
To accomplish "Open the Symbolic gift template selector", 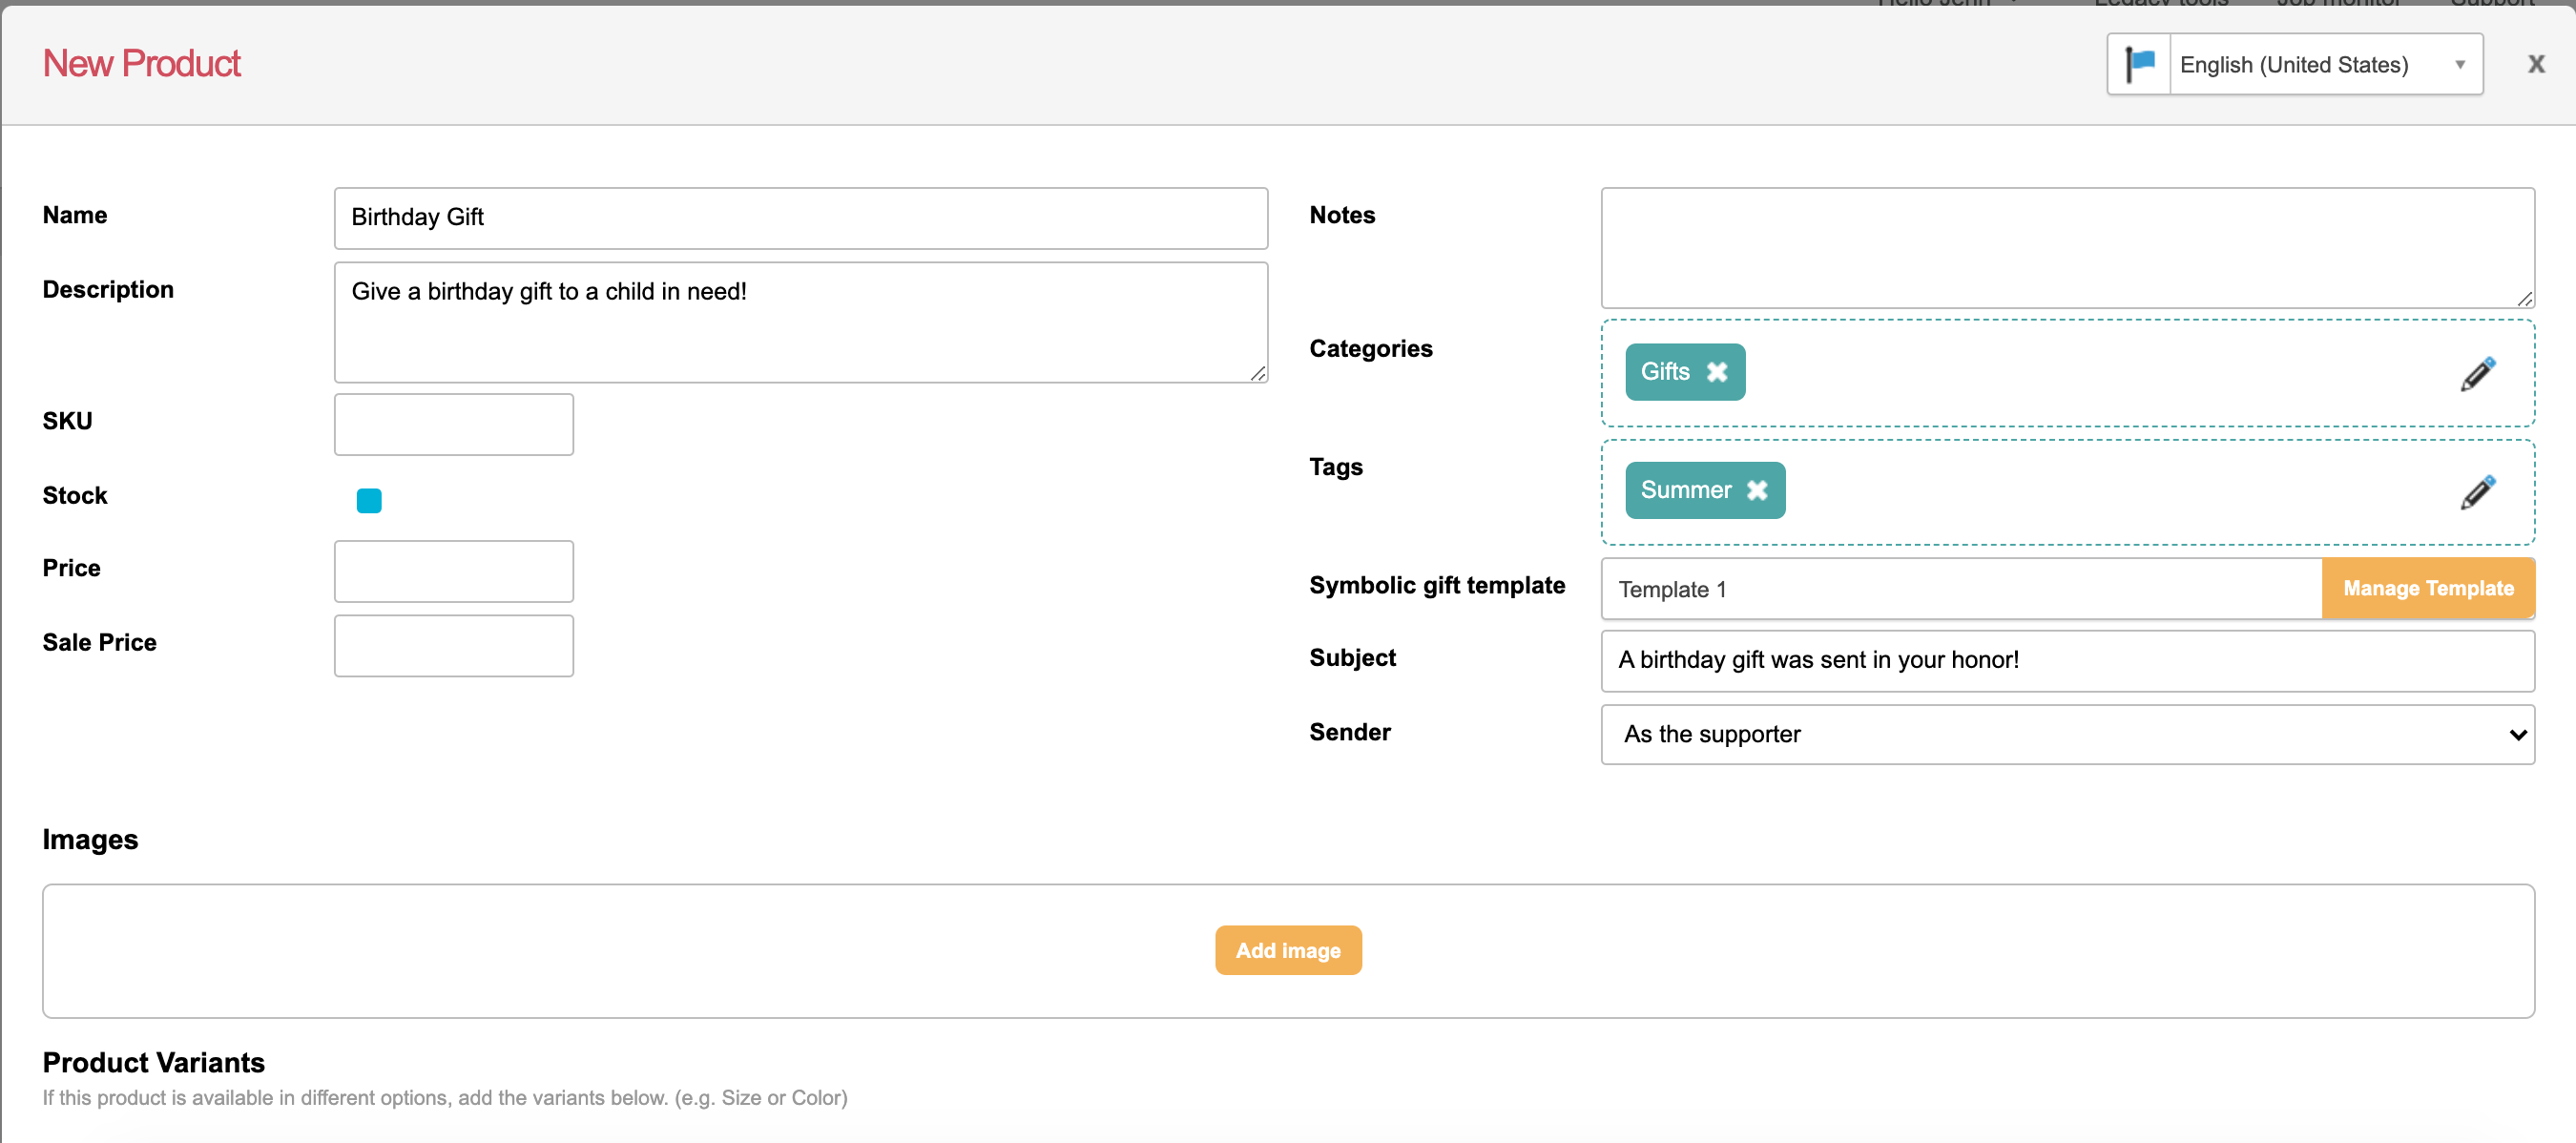I will (x=1960, y=589).
